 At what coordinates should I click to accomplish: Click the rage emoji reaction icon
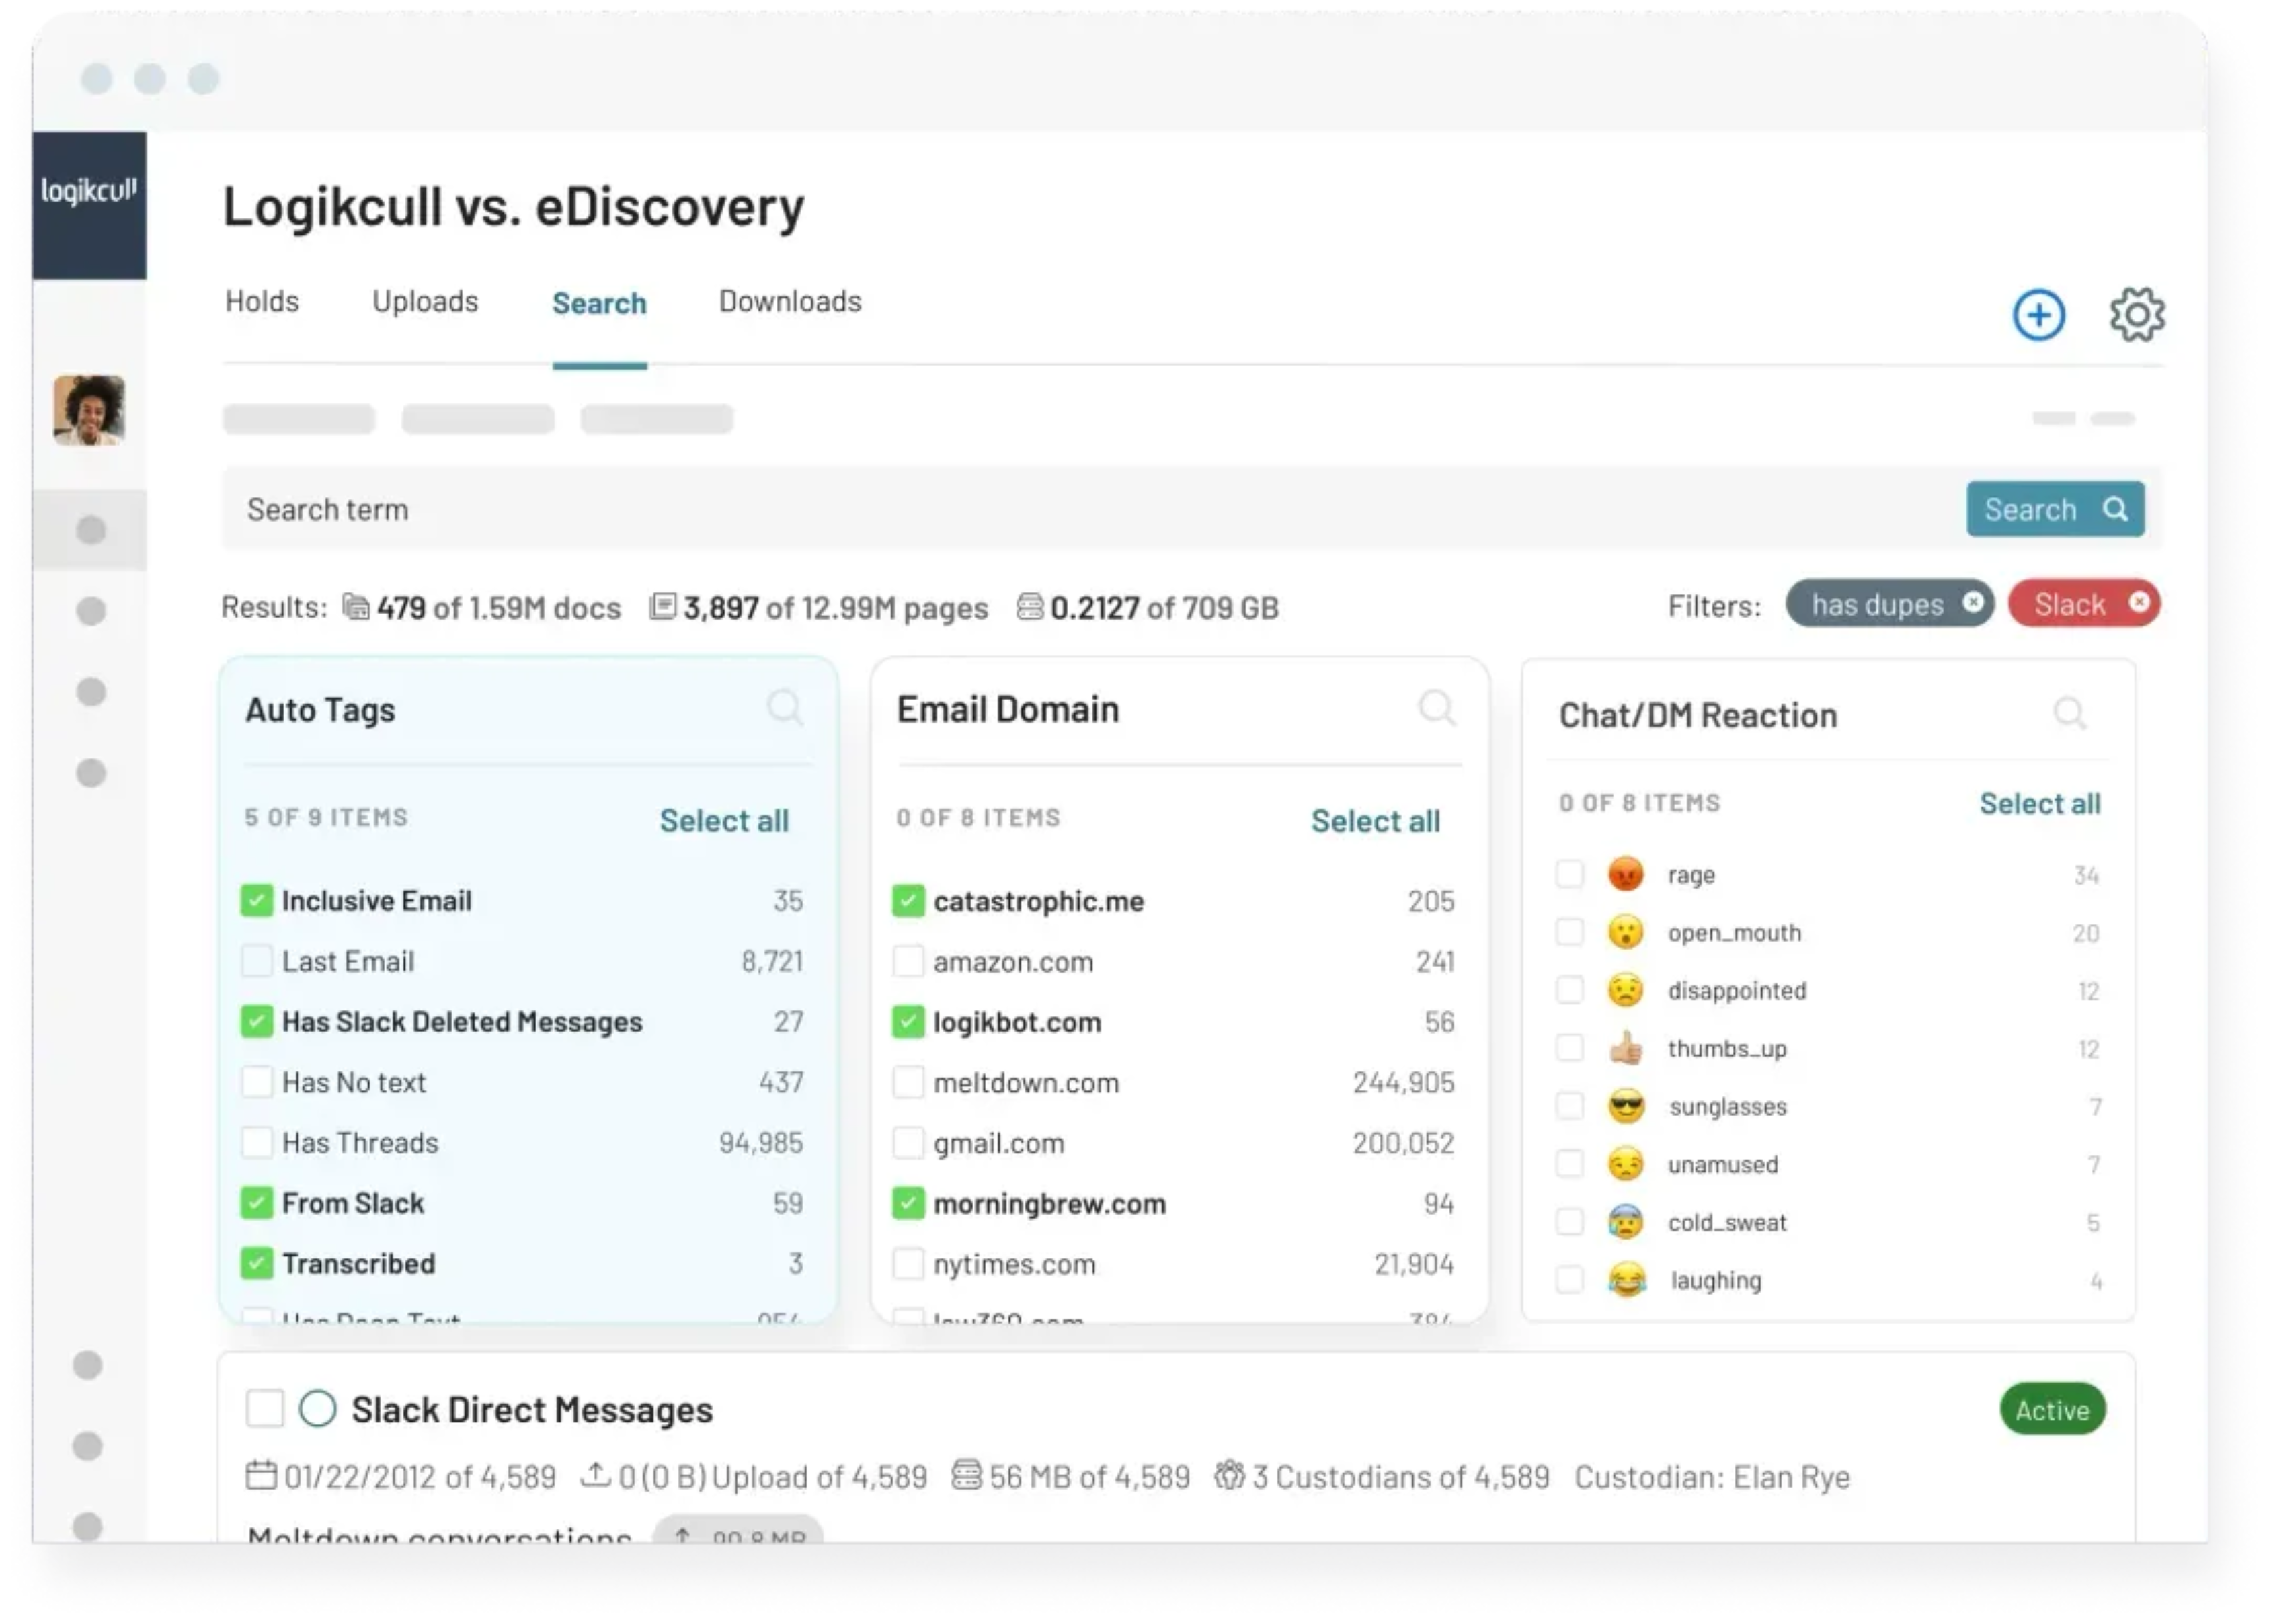1625,875
